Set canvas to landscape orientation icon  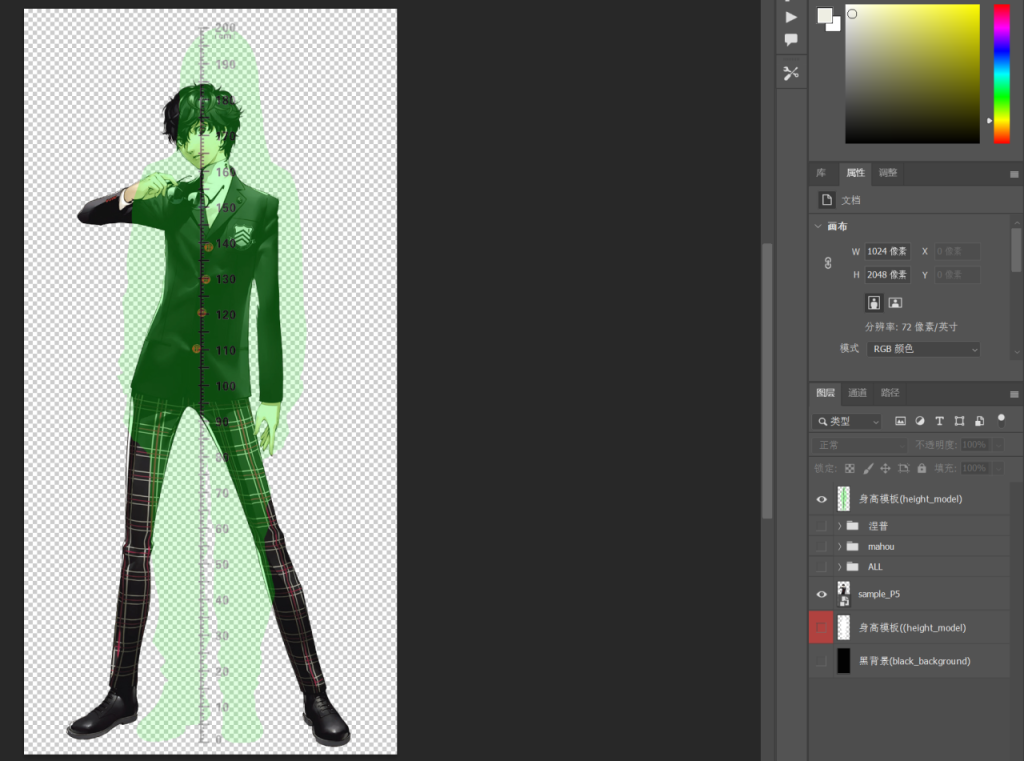pyautogui.click(x=895, y=302)
